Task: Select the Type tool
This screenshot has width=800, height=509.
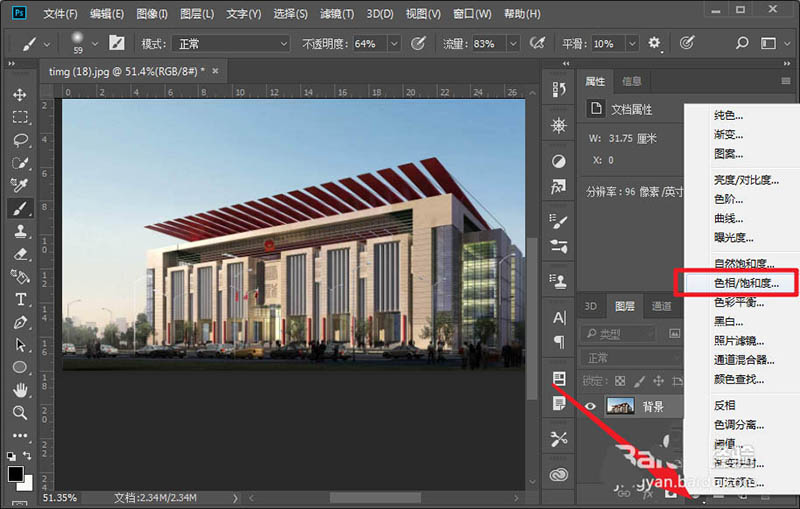Action: tap(20, 299)
